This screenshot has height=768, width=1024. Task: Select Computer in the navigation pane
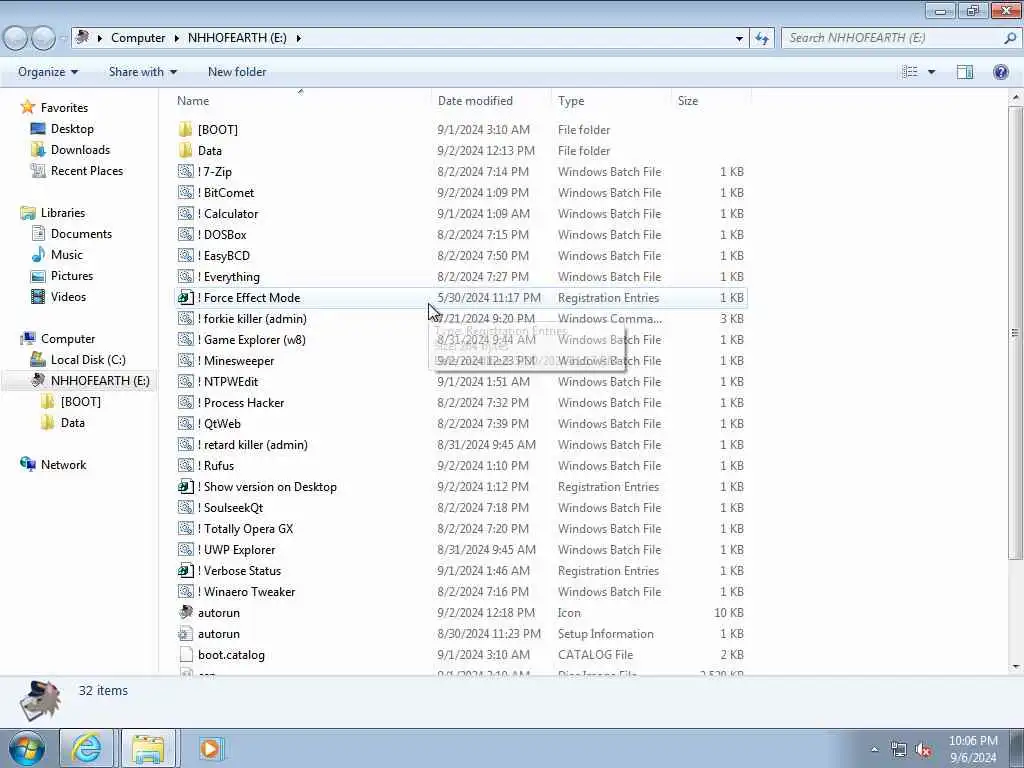(x=68, y=339)
